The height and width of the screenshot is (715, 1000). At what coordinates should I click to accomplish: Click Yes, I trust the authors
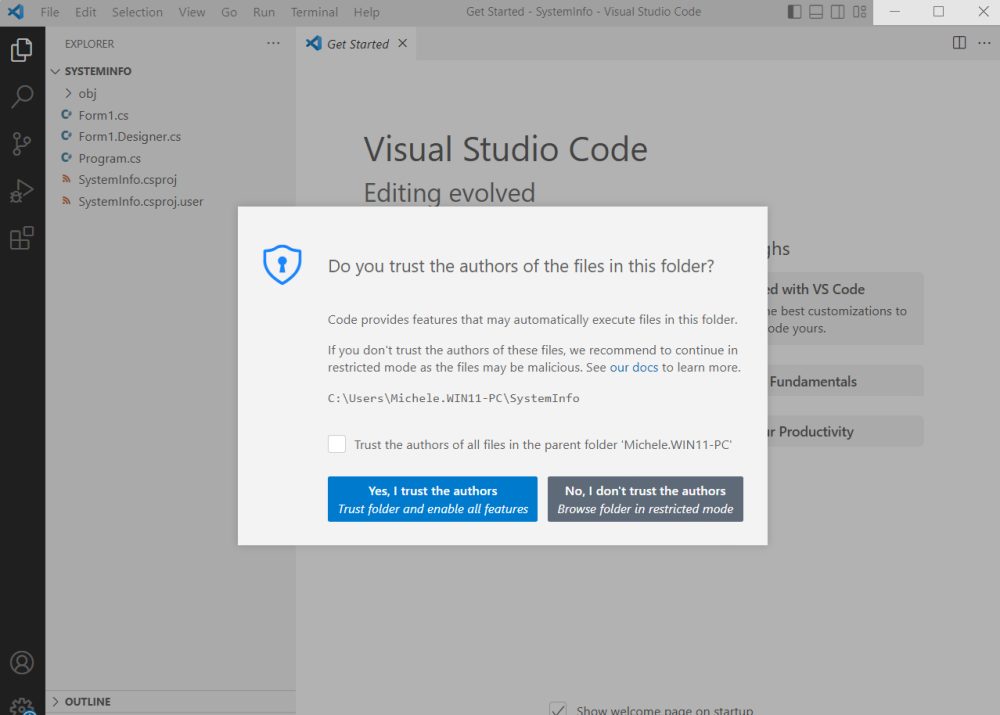(432, 499)
